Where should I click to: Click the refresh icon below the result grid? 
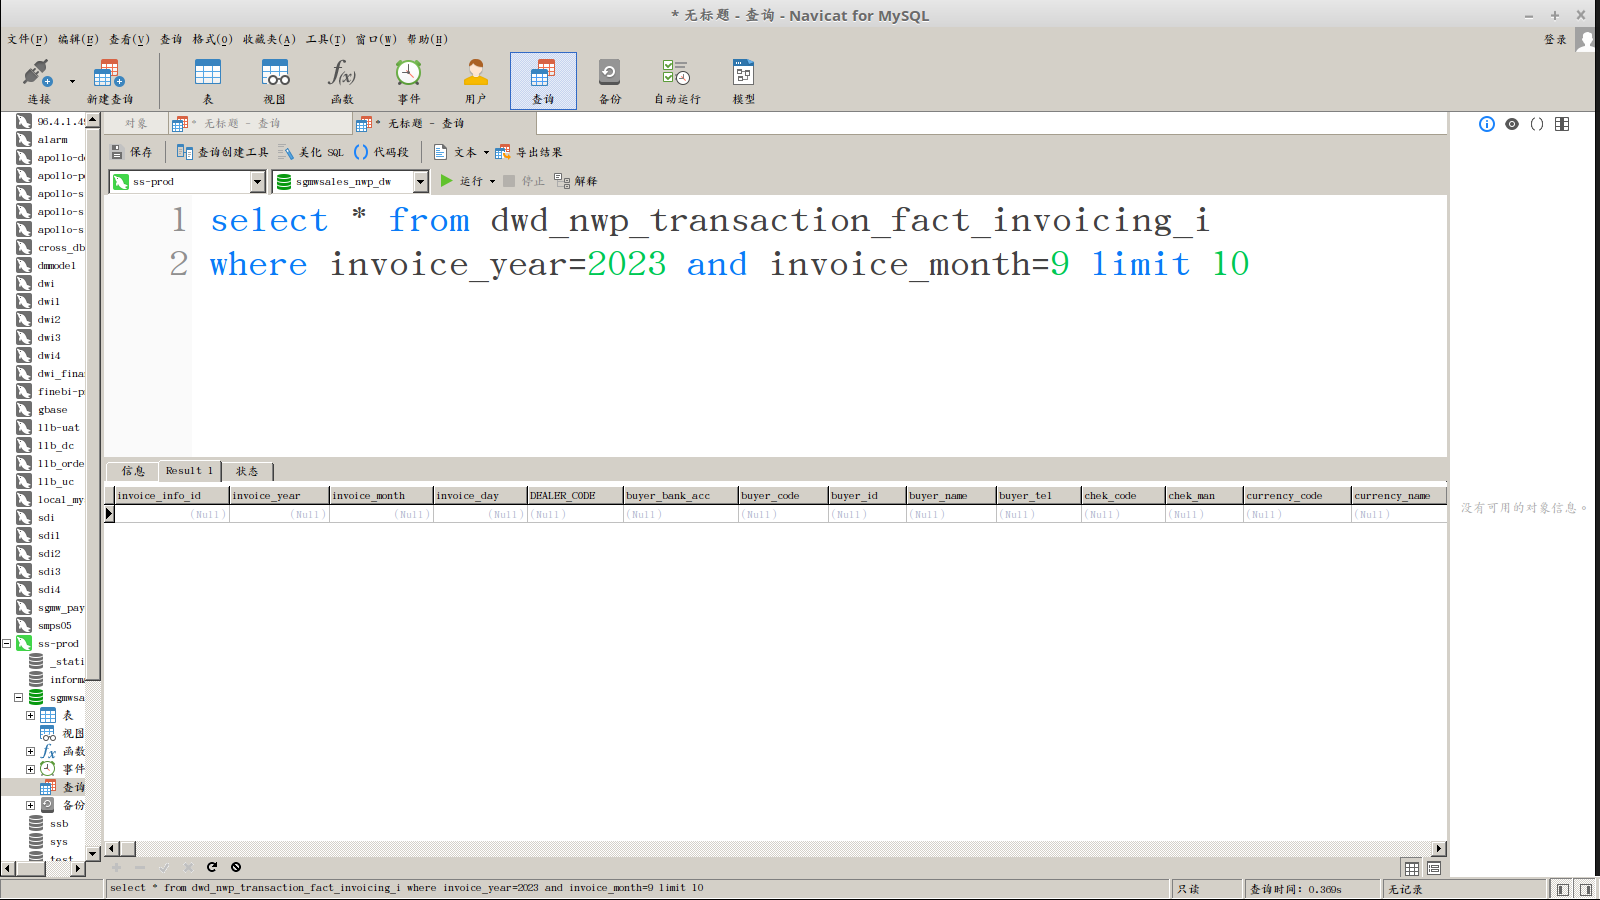212,867
